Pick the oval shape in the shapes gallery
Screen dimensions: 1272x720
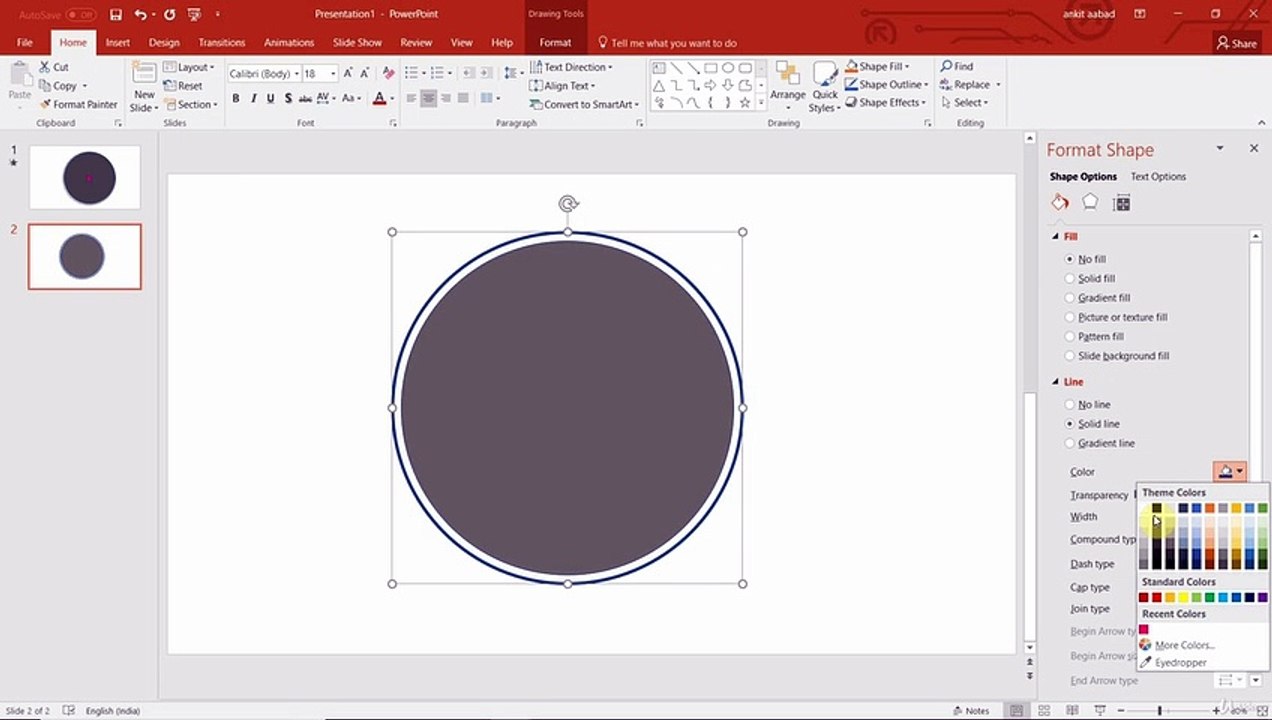(x=728, y=68)
